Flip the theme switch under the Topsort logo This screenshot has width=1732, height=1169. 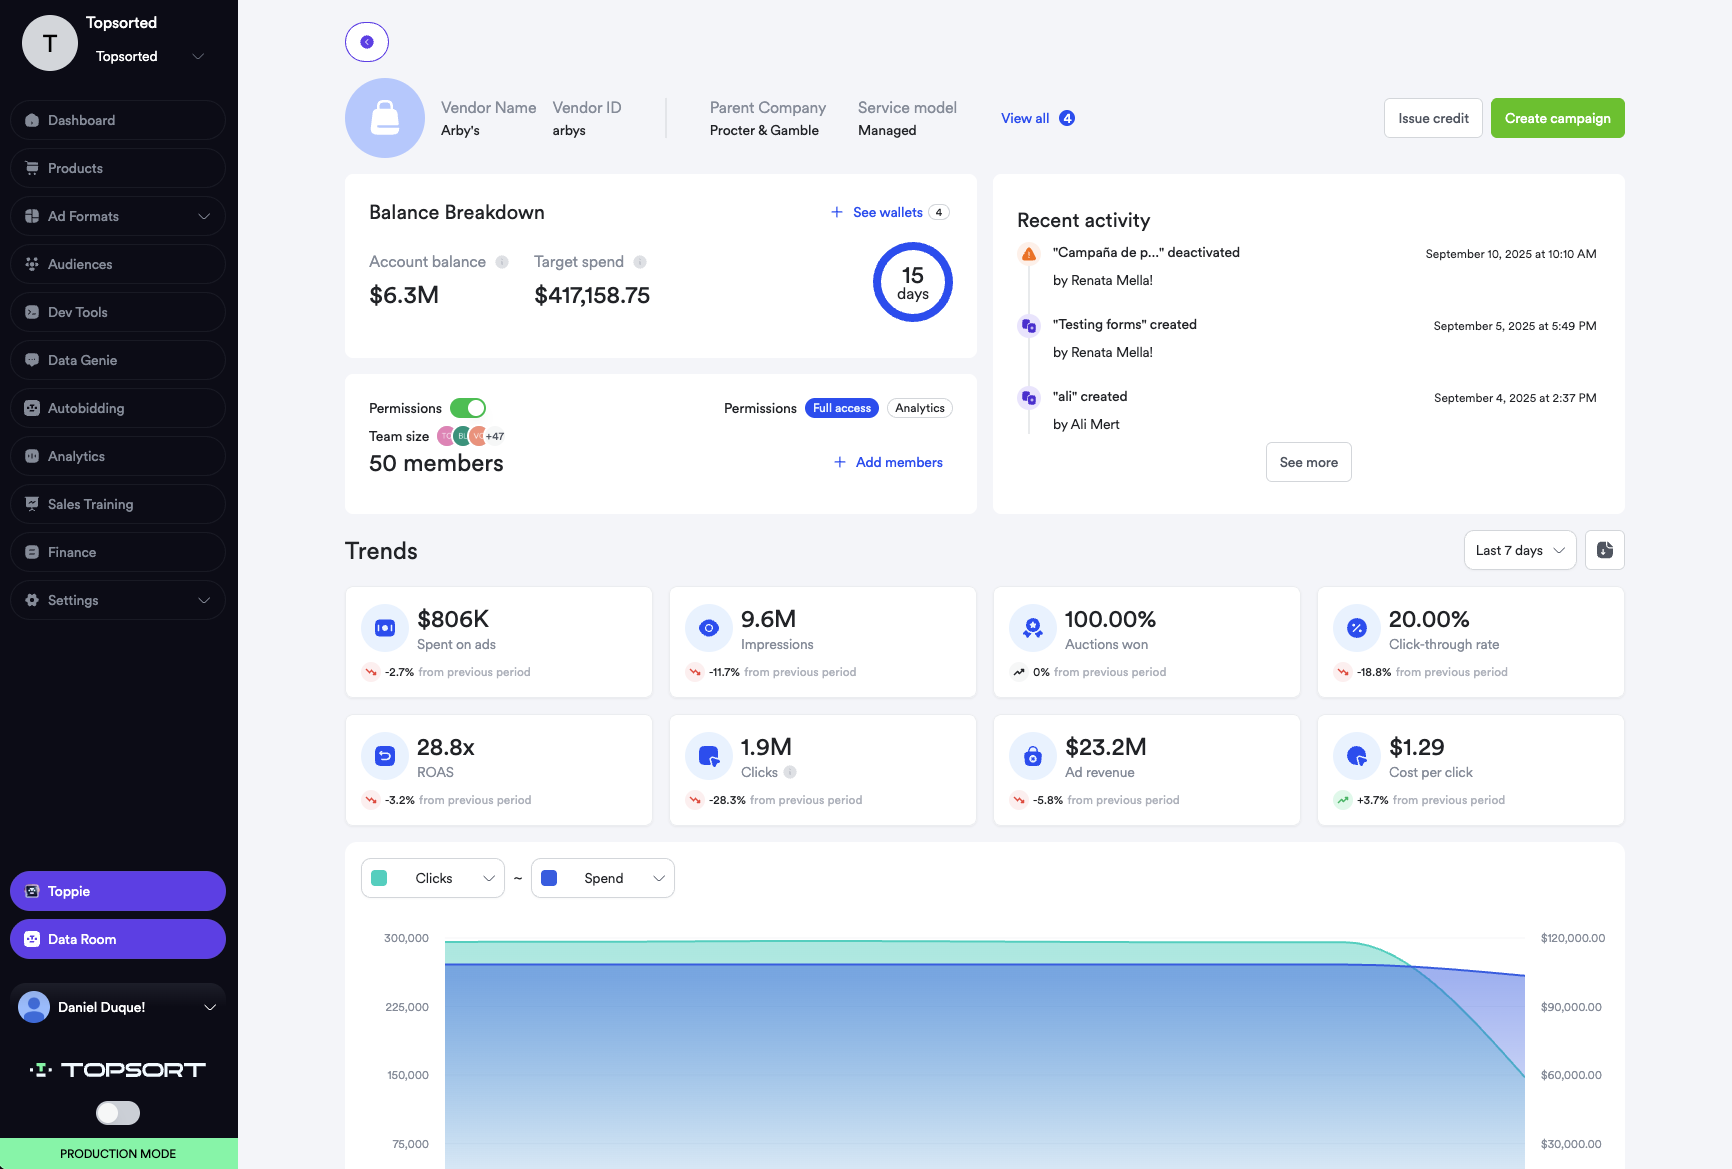click(117, 1112)
